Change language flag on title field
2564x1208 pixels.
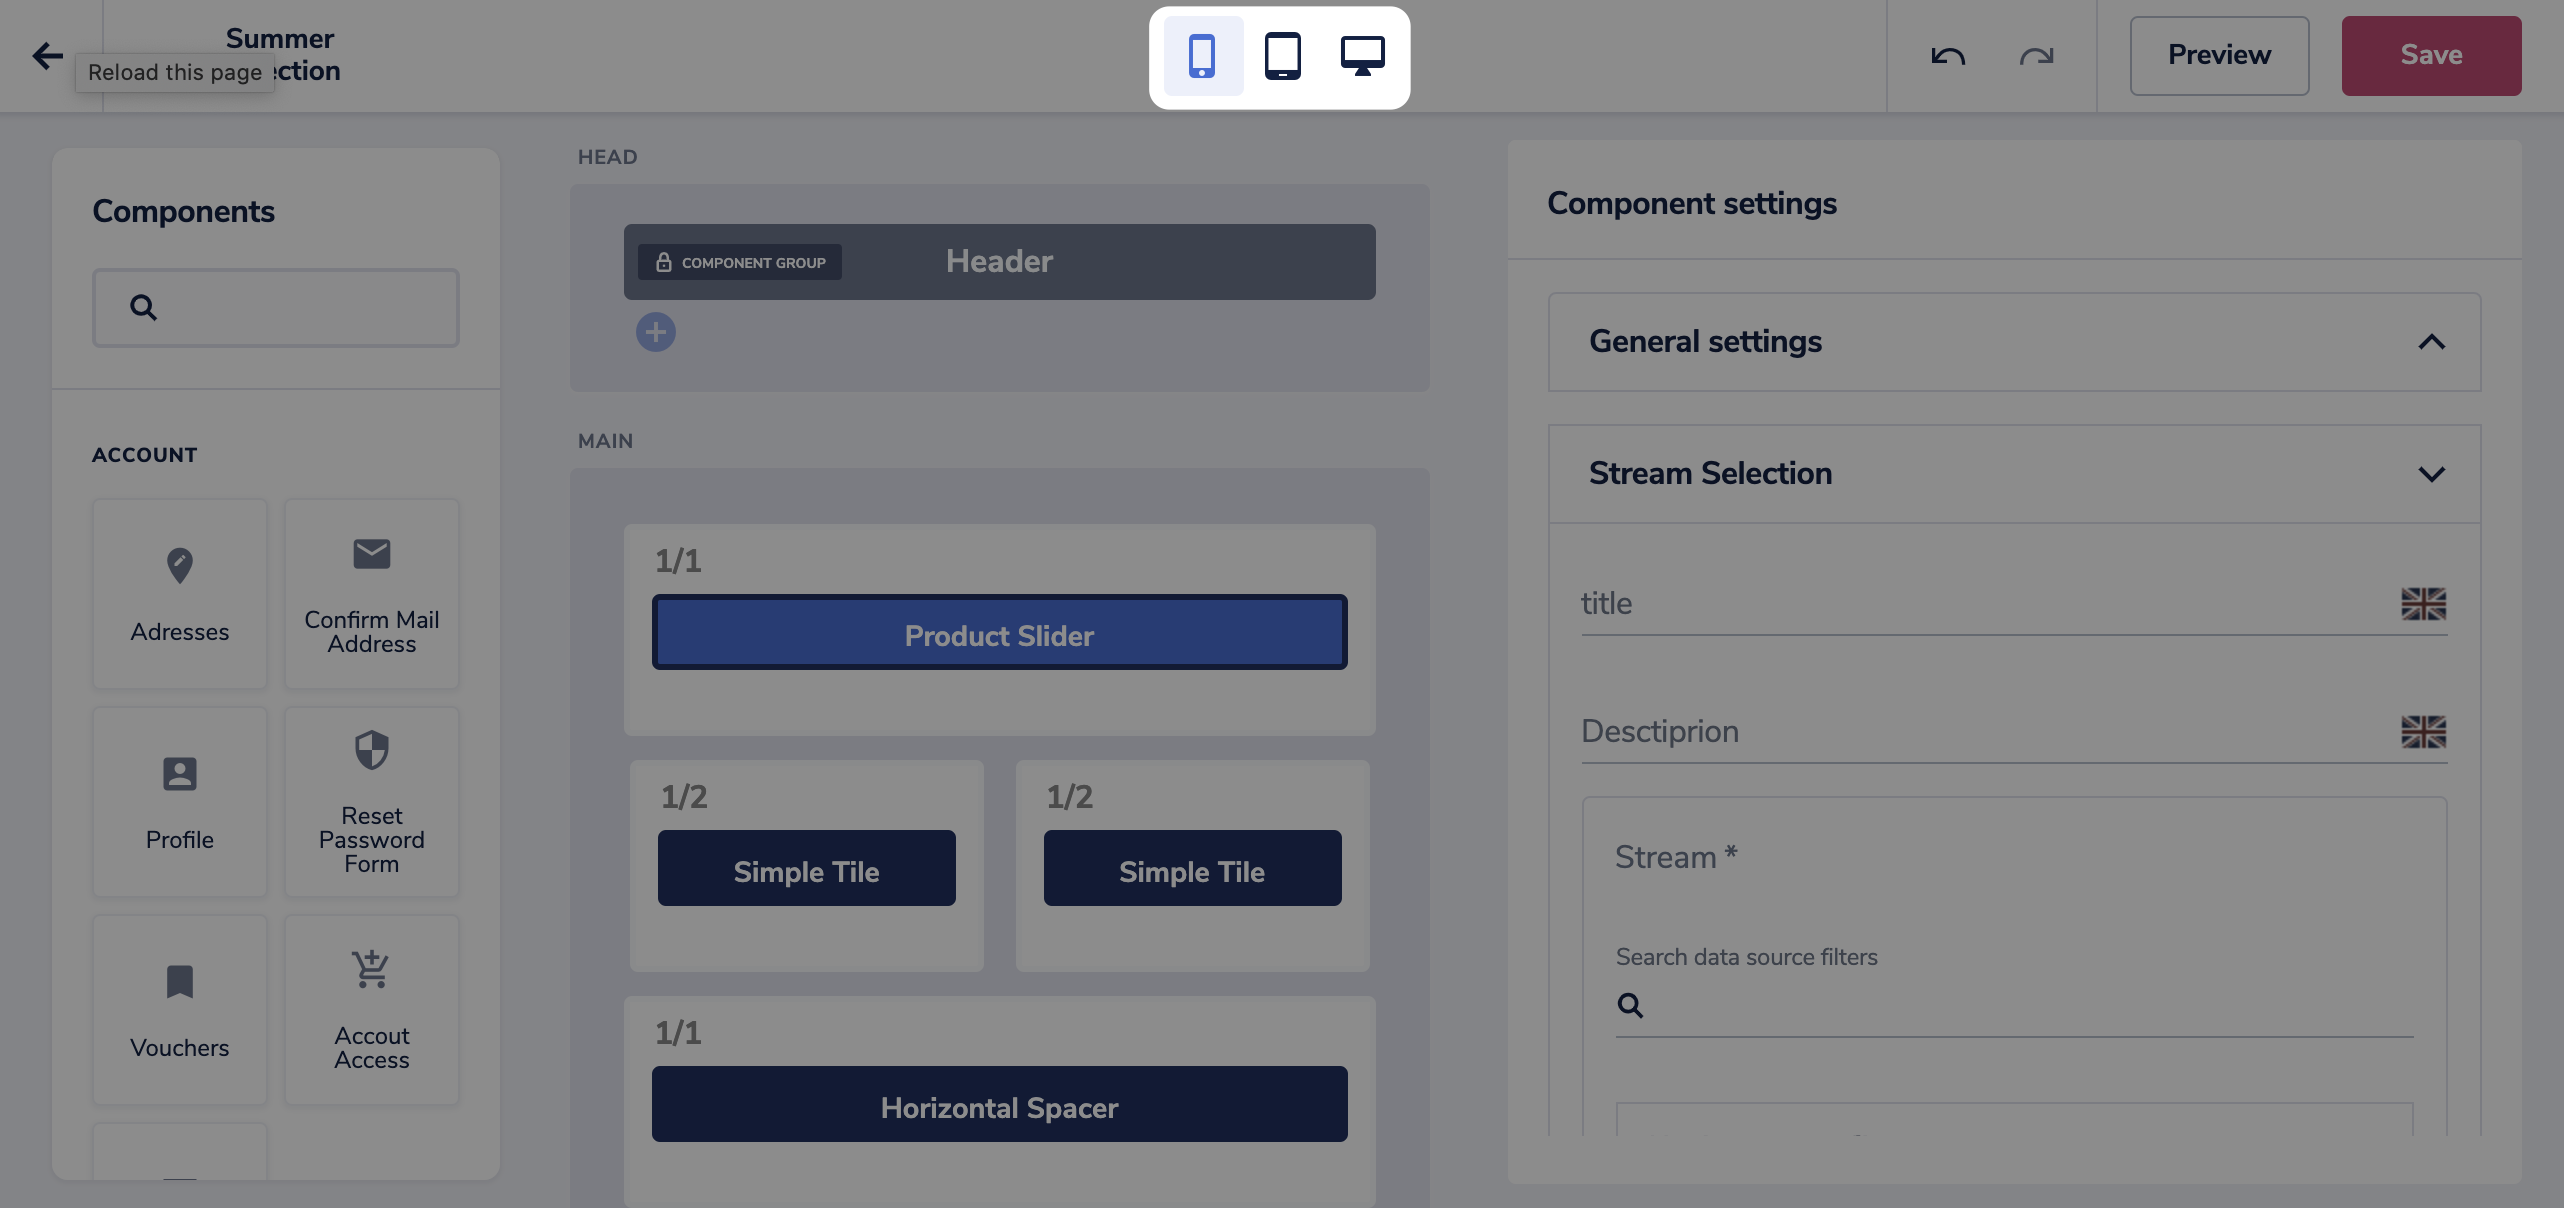pyautogui.click(x=2424, y=604)
